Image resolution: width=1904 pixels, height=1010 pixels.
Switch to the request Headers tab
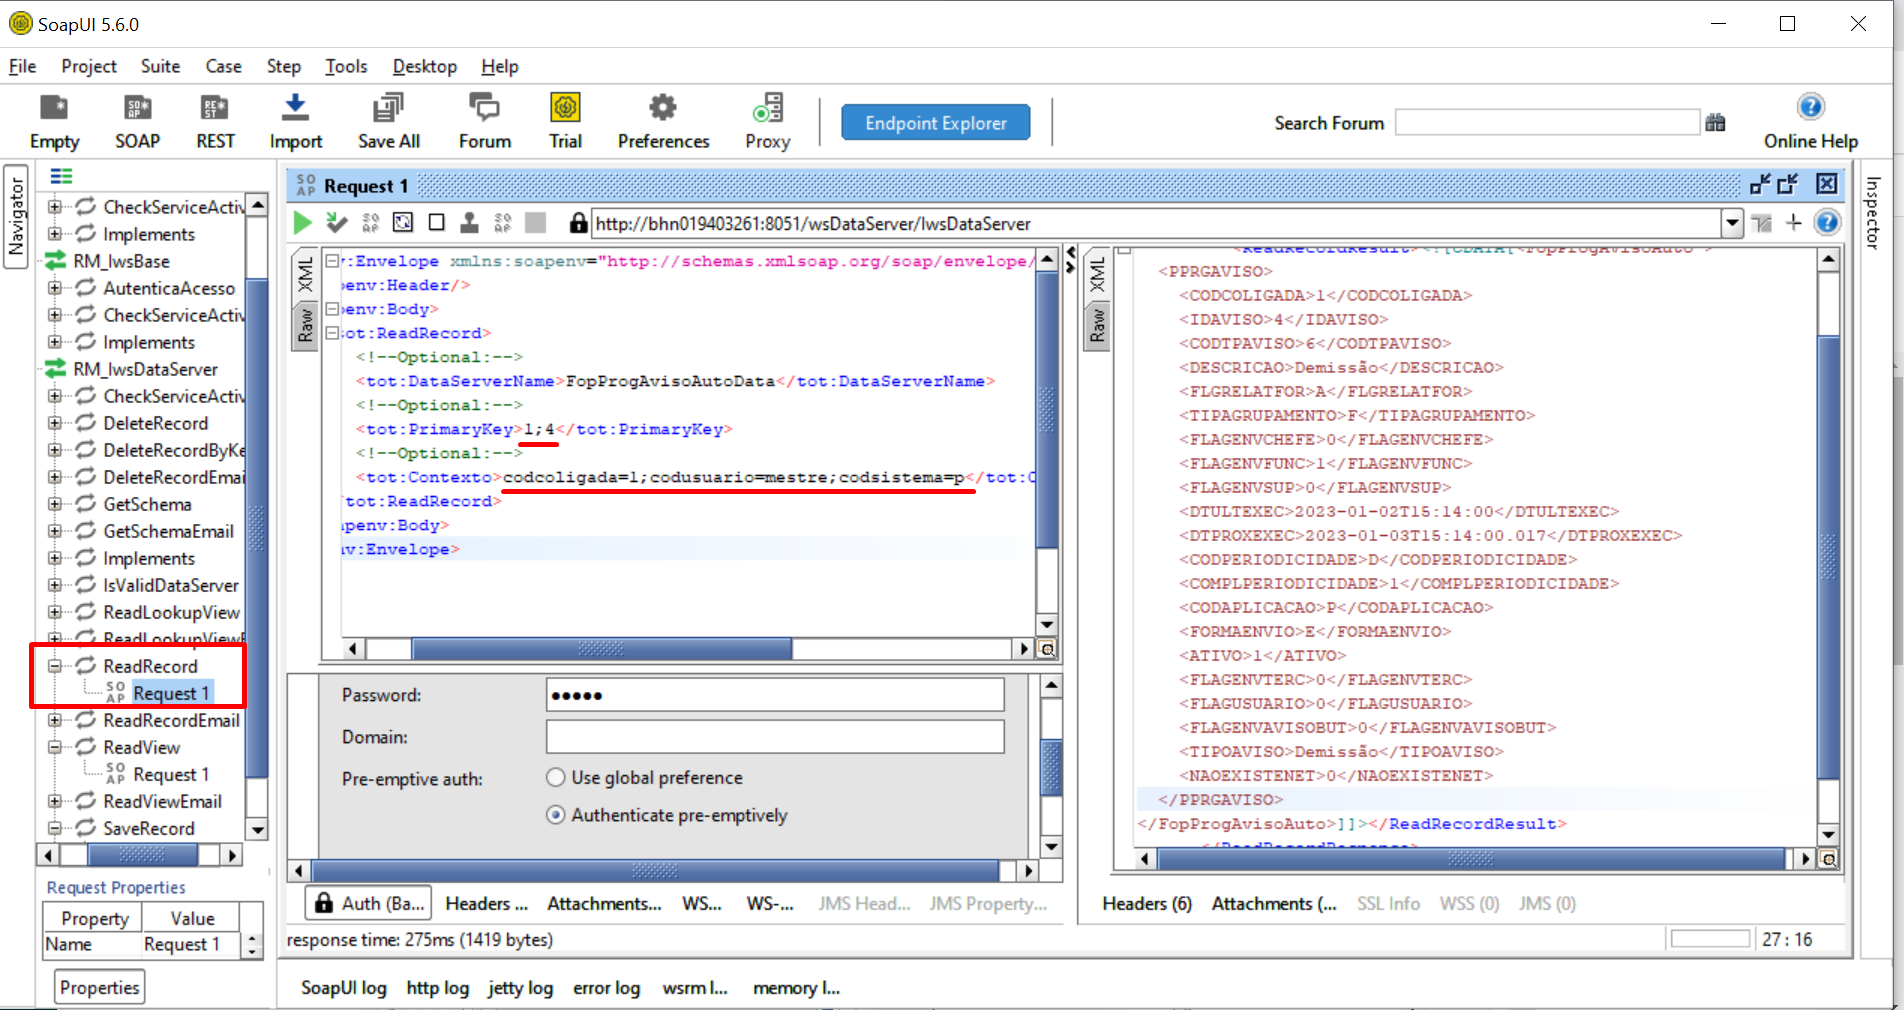pos(486,903)
